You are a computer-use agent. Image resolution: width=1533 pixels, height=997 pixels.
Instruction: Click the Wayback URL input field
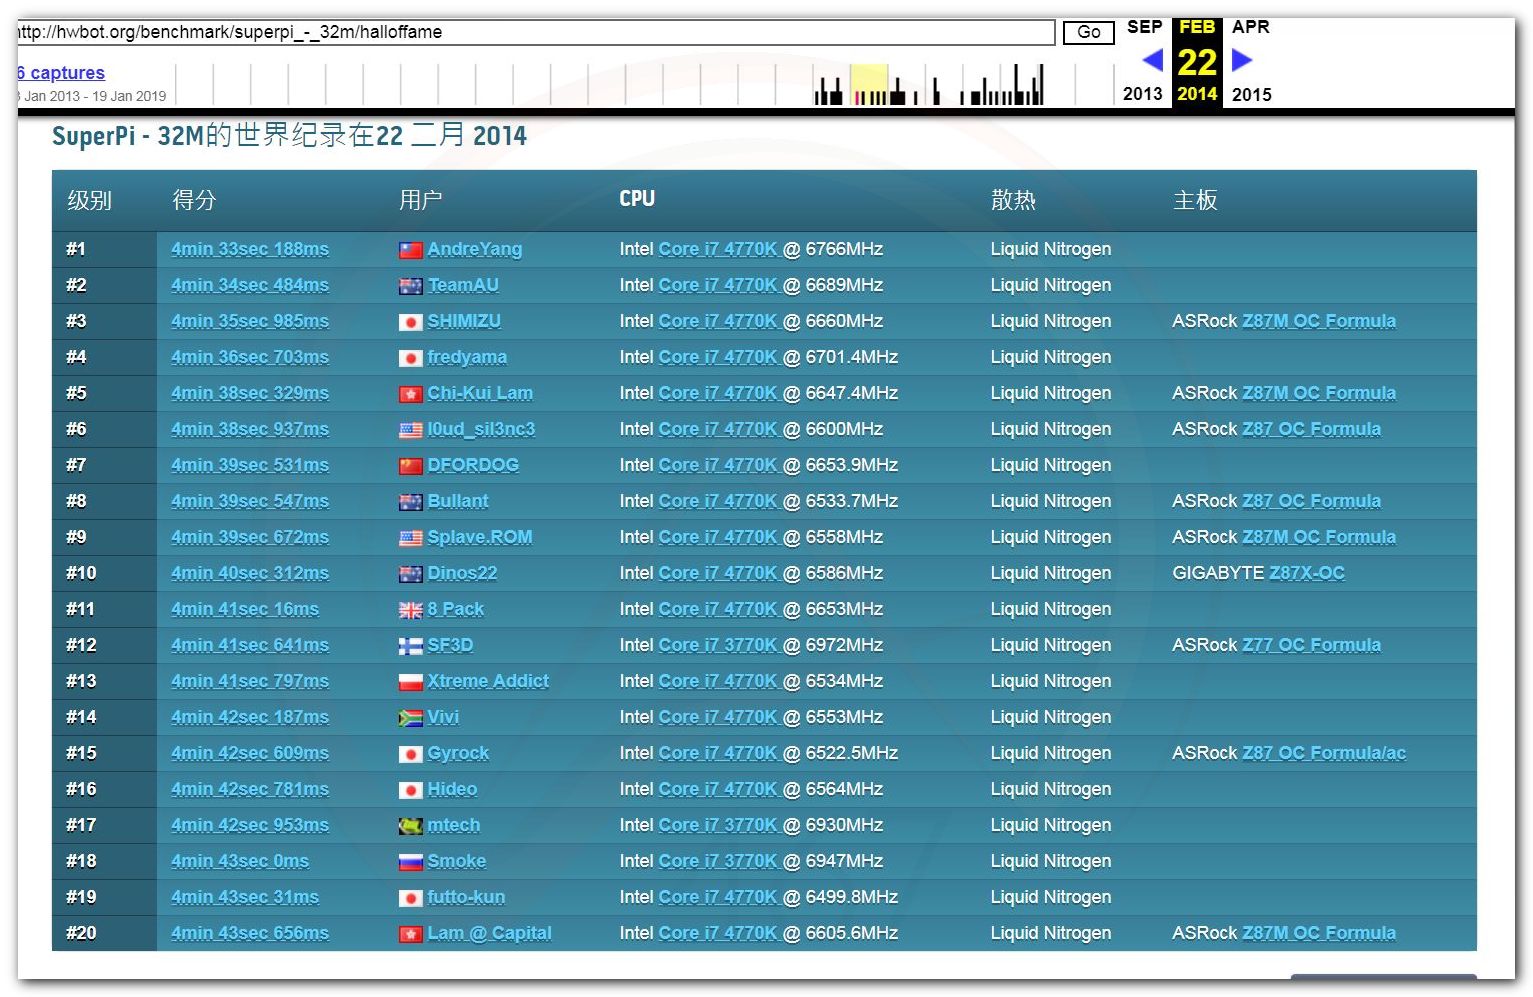[535, 32]
